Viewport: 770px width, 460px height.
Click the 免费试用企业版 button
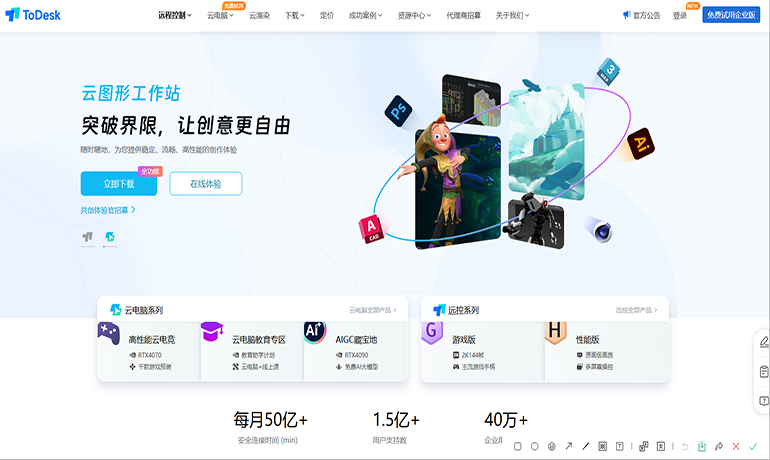[731, 15]
